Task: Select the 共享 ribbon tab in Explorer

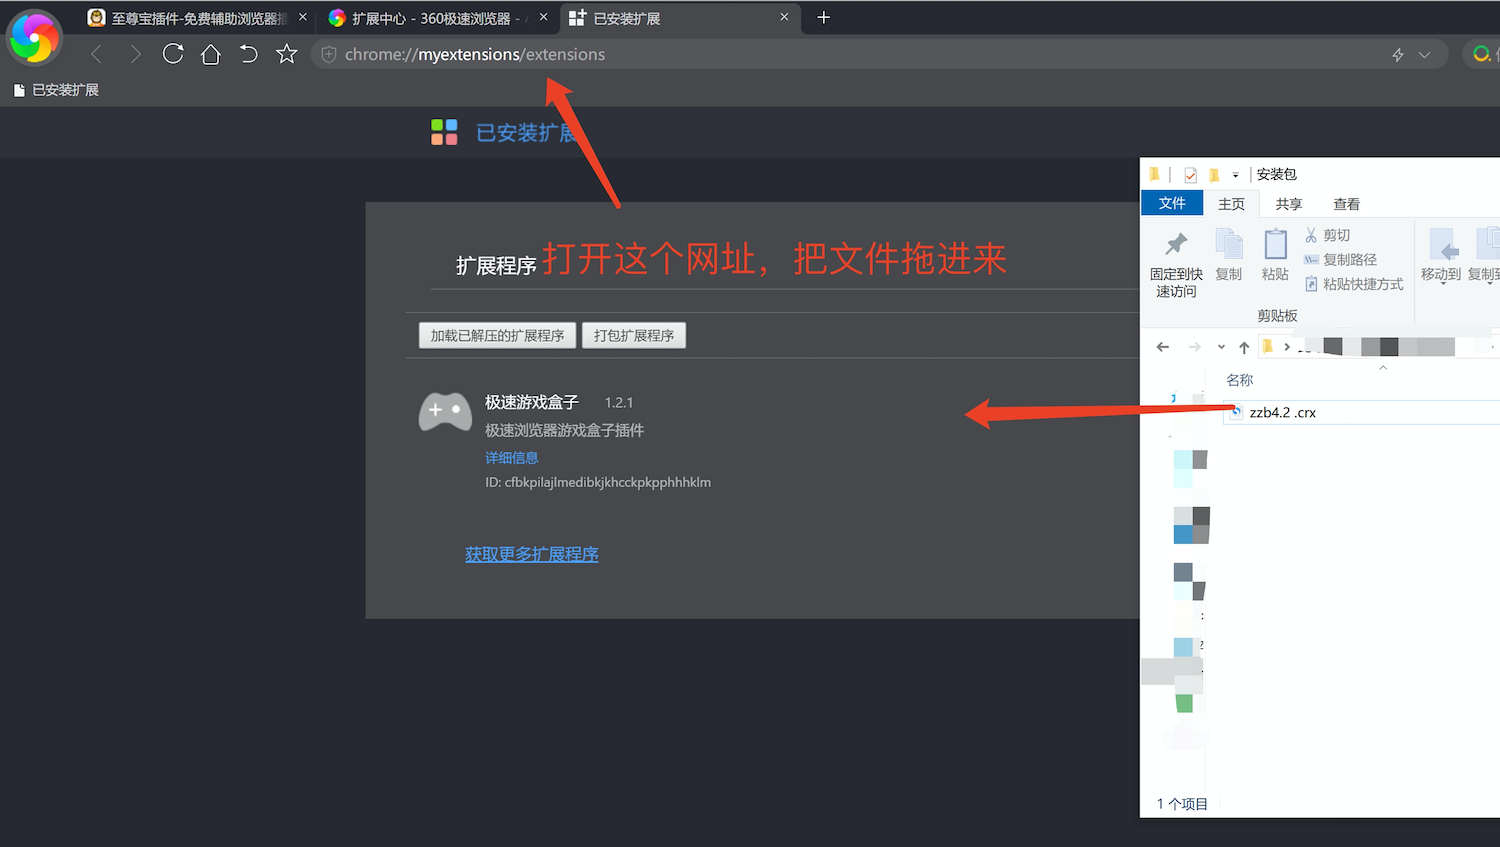Action: point(1289,204)
